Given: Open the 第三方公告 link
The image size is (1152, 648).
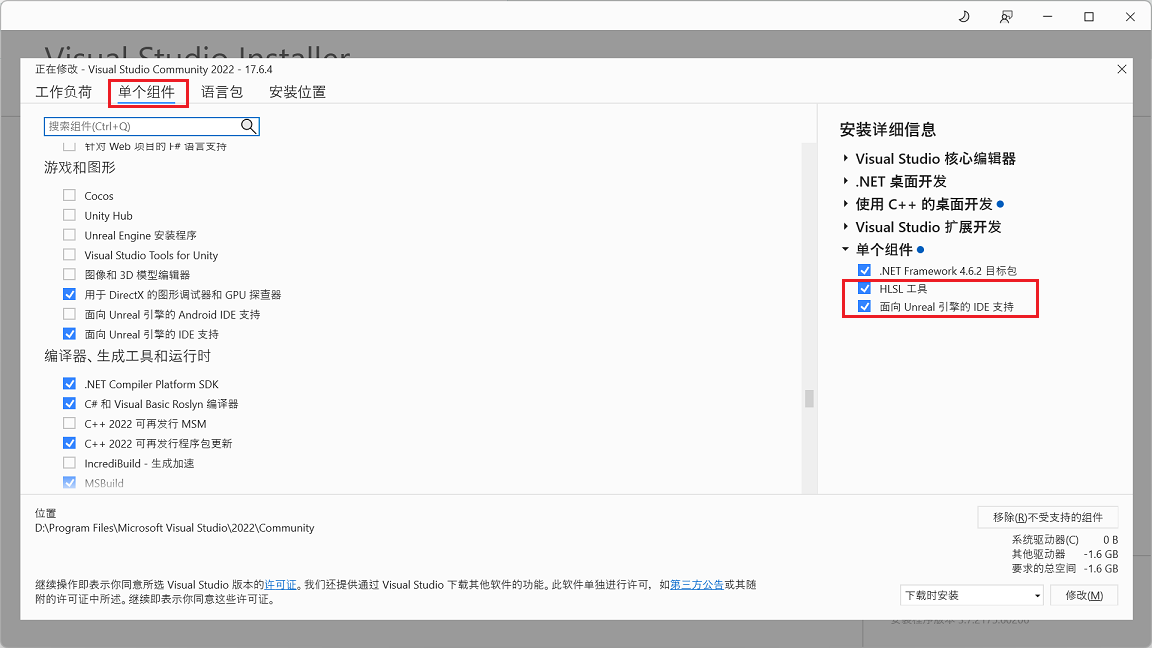Looking at the screenshot, I should tap(696, 585).
